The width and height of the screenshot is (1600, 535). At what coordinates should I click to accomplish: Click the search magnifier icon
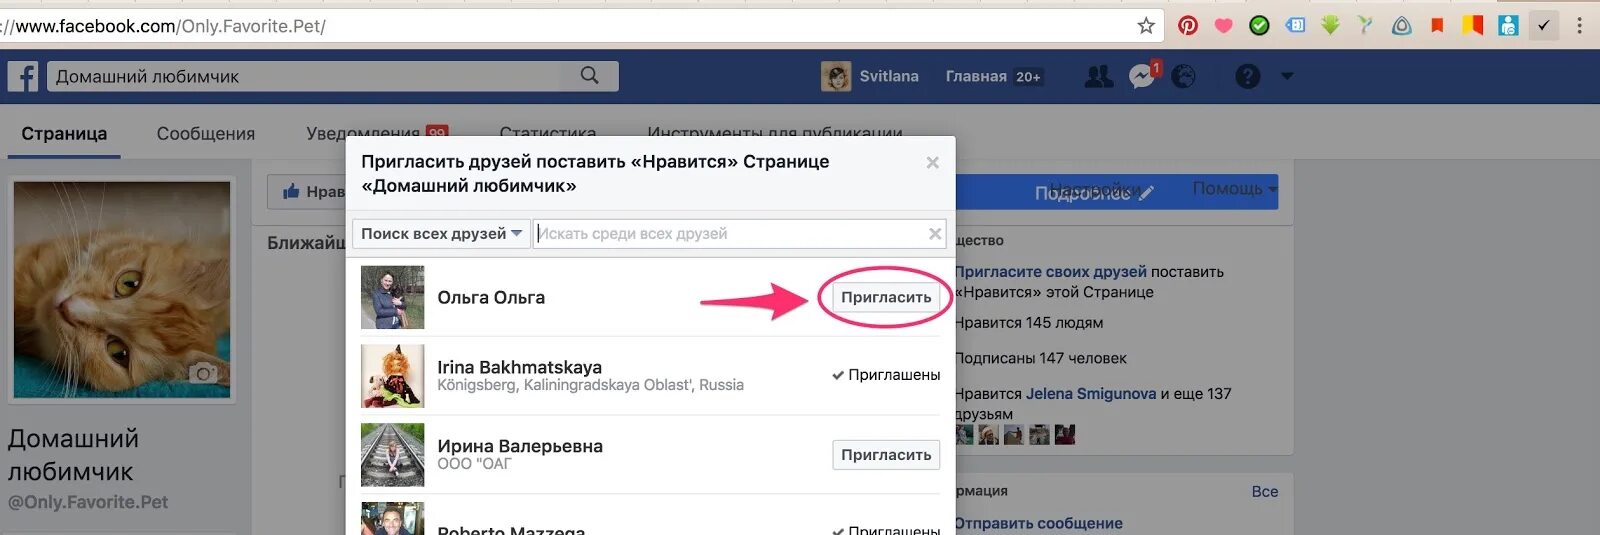point(590,76)
